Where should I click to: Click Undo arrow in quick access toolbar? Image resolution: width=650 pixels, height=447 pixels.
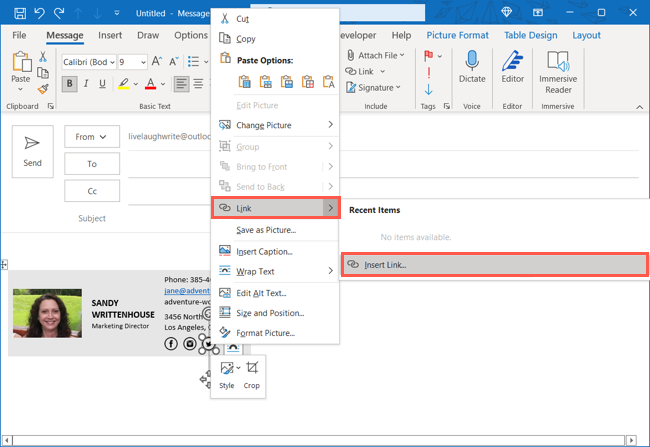click(x=42, y=13)
